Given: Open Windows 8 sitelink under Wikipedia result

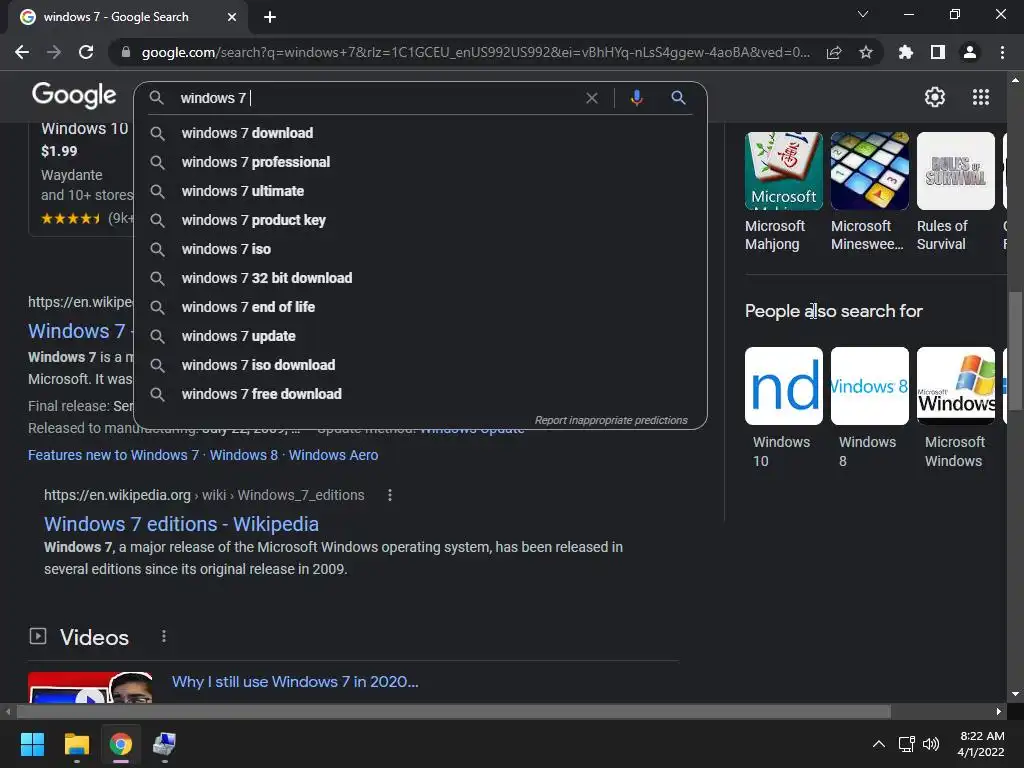Looking at the screenshot, I should click(244, 455).
